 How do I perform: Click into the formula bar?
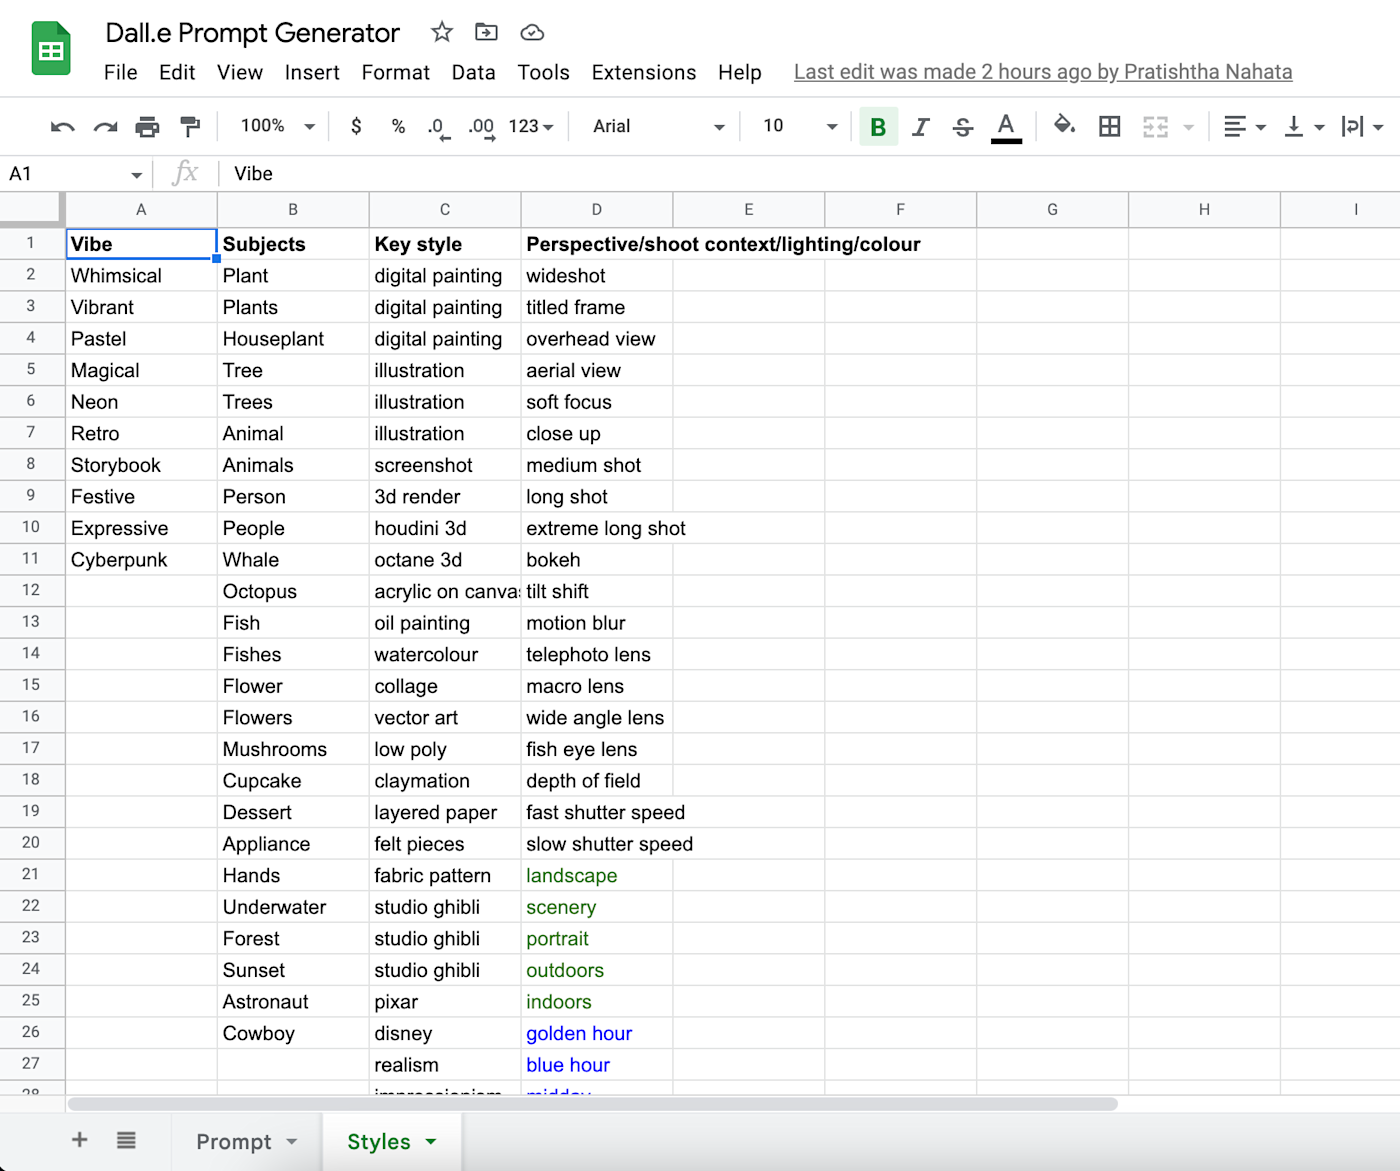pyautogui.click(x=810, y=174)
